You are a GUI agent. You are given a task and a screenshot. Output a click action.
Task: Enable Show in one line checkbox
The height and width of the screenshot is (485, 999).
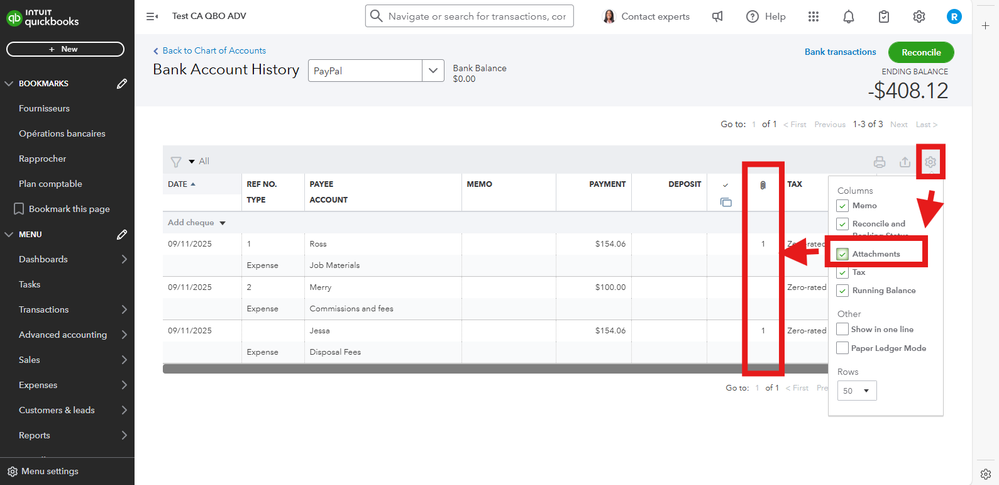point(842,329)
